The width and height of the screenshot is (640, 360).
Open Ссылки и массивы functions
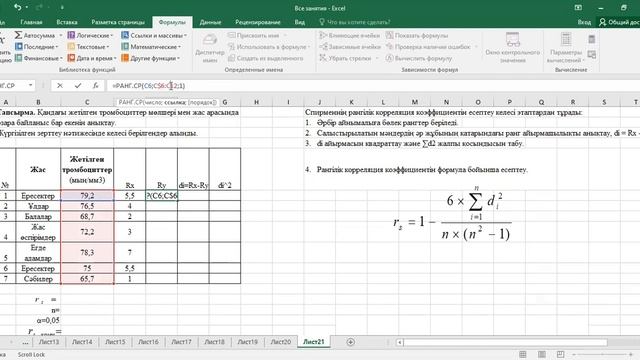[x=154, y=36]
